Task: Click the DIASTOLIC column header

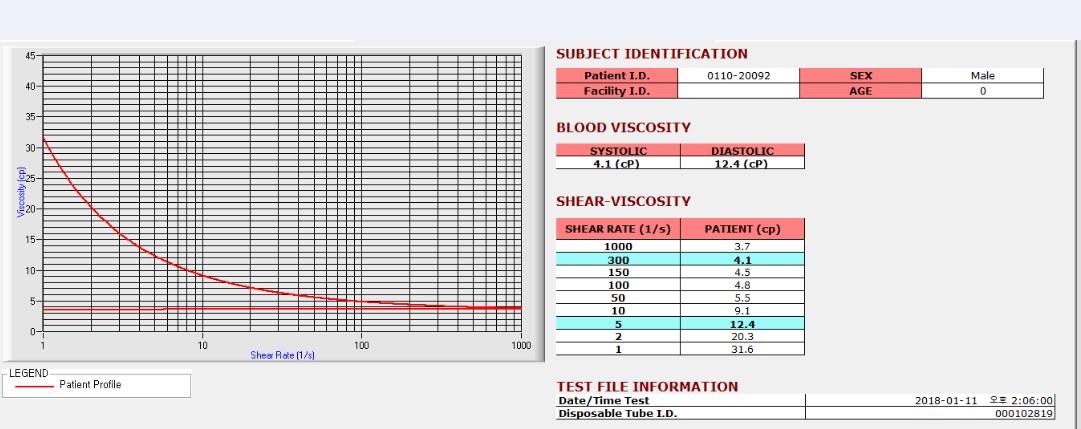Action: [x=742, y=150]
